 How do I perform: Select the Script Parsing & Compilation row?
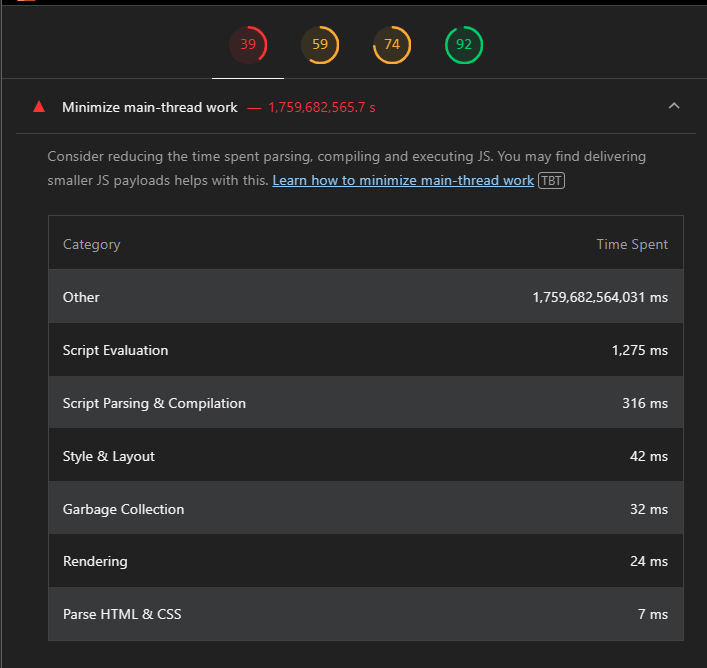click(365, 403)
